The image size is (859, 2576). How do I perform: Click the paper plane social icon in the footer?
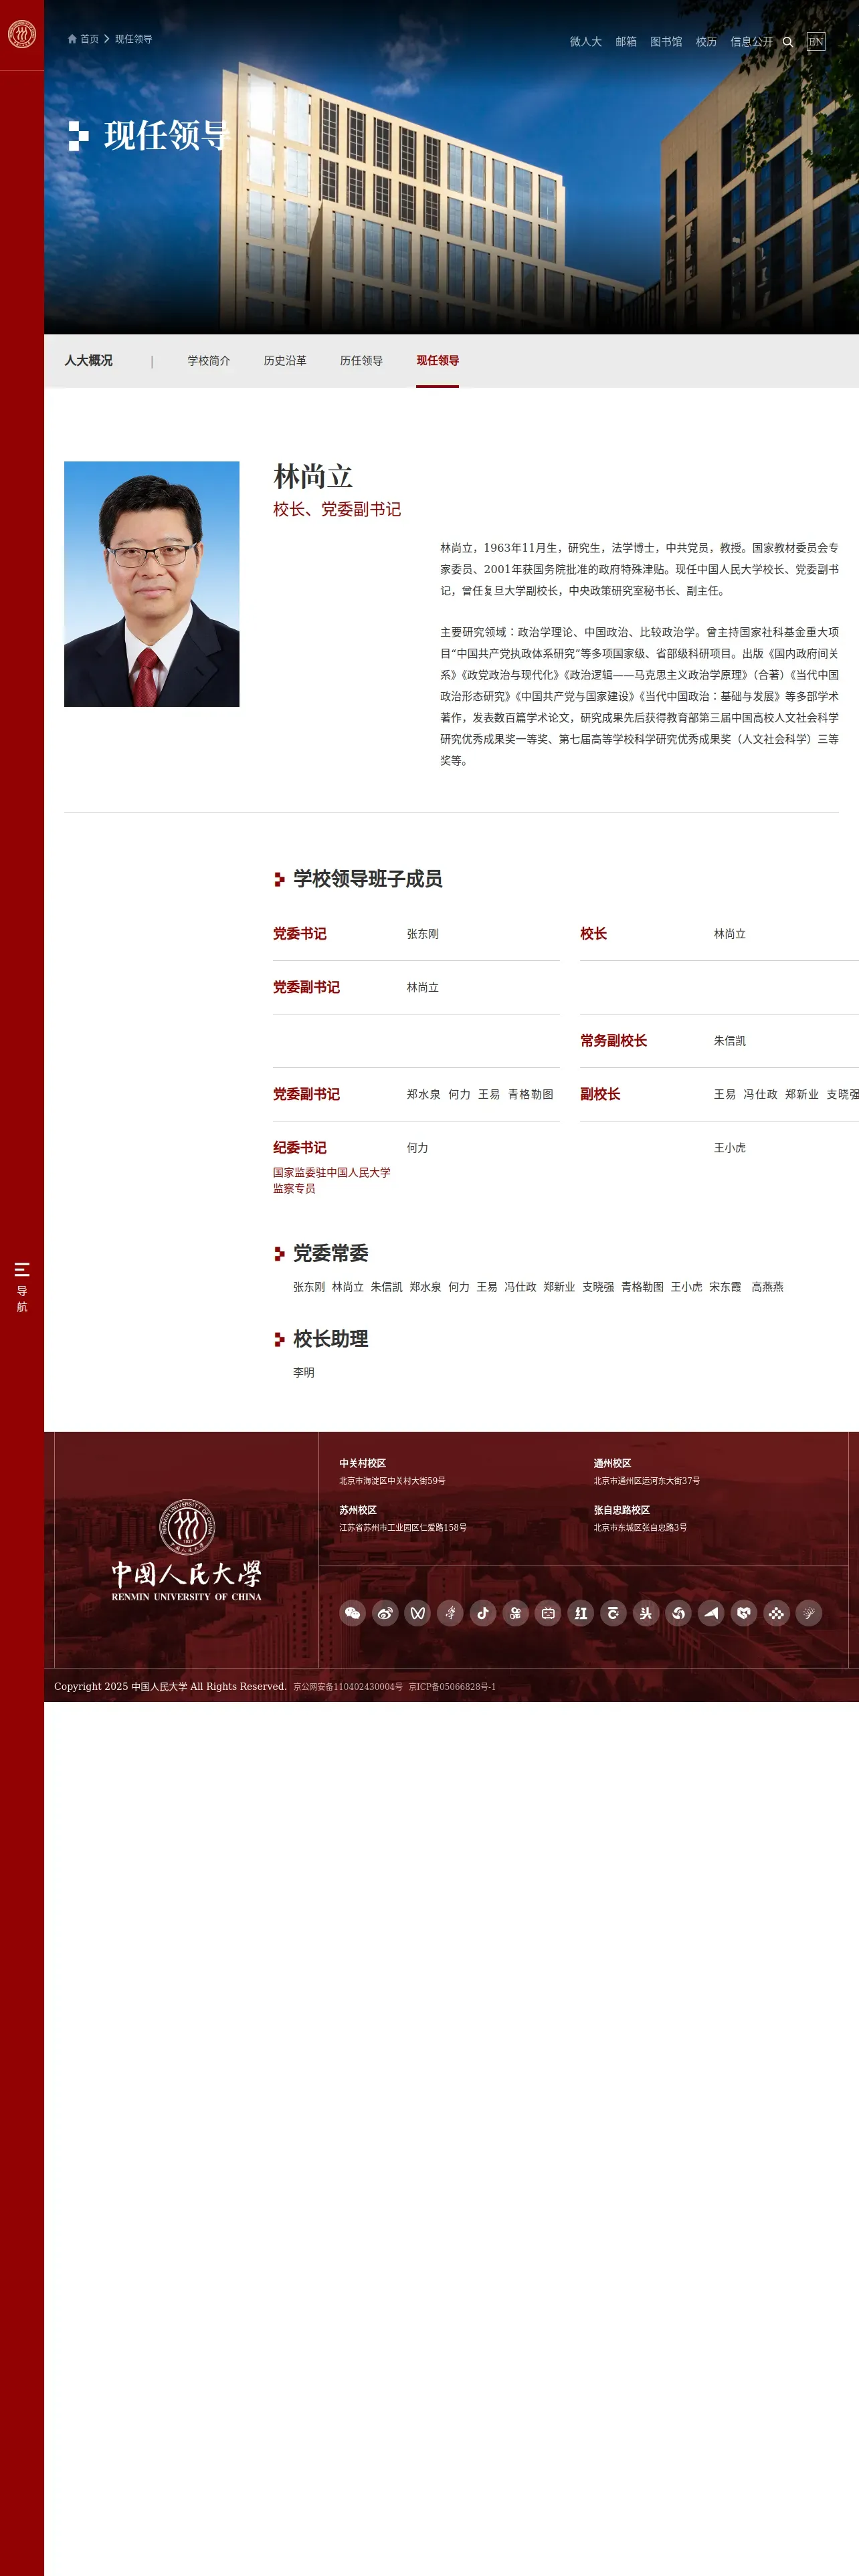711,1613
